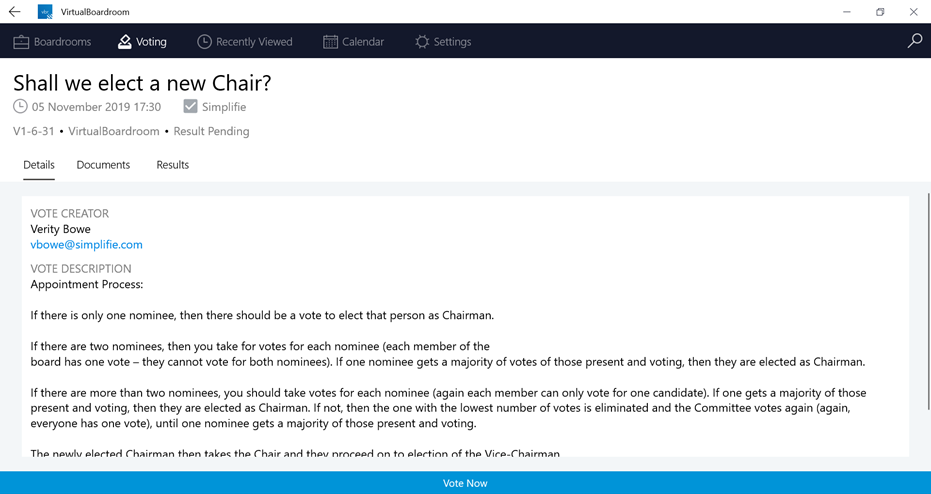The image size is (931, 494).
Task: Open Recently Viewed clock icon
Action: click(x=204, y=42)
